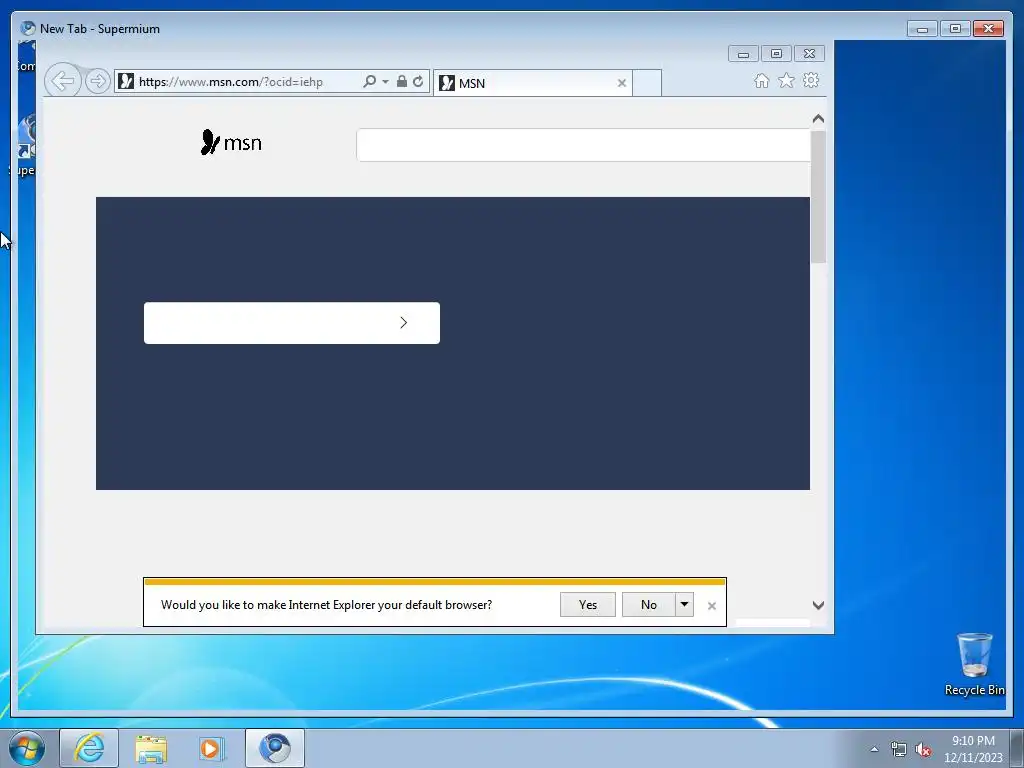Close the MSN tab
This screenshot has width=1024, height=768.
click(622, 83)
